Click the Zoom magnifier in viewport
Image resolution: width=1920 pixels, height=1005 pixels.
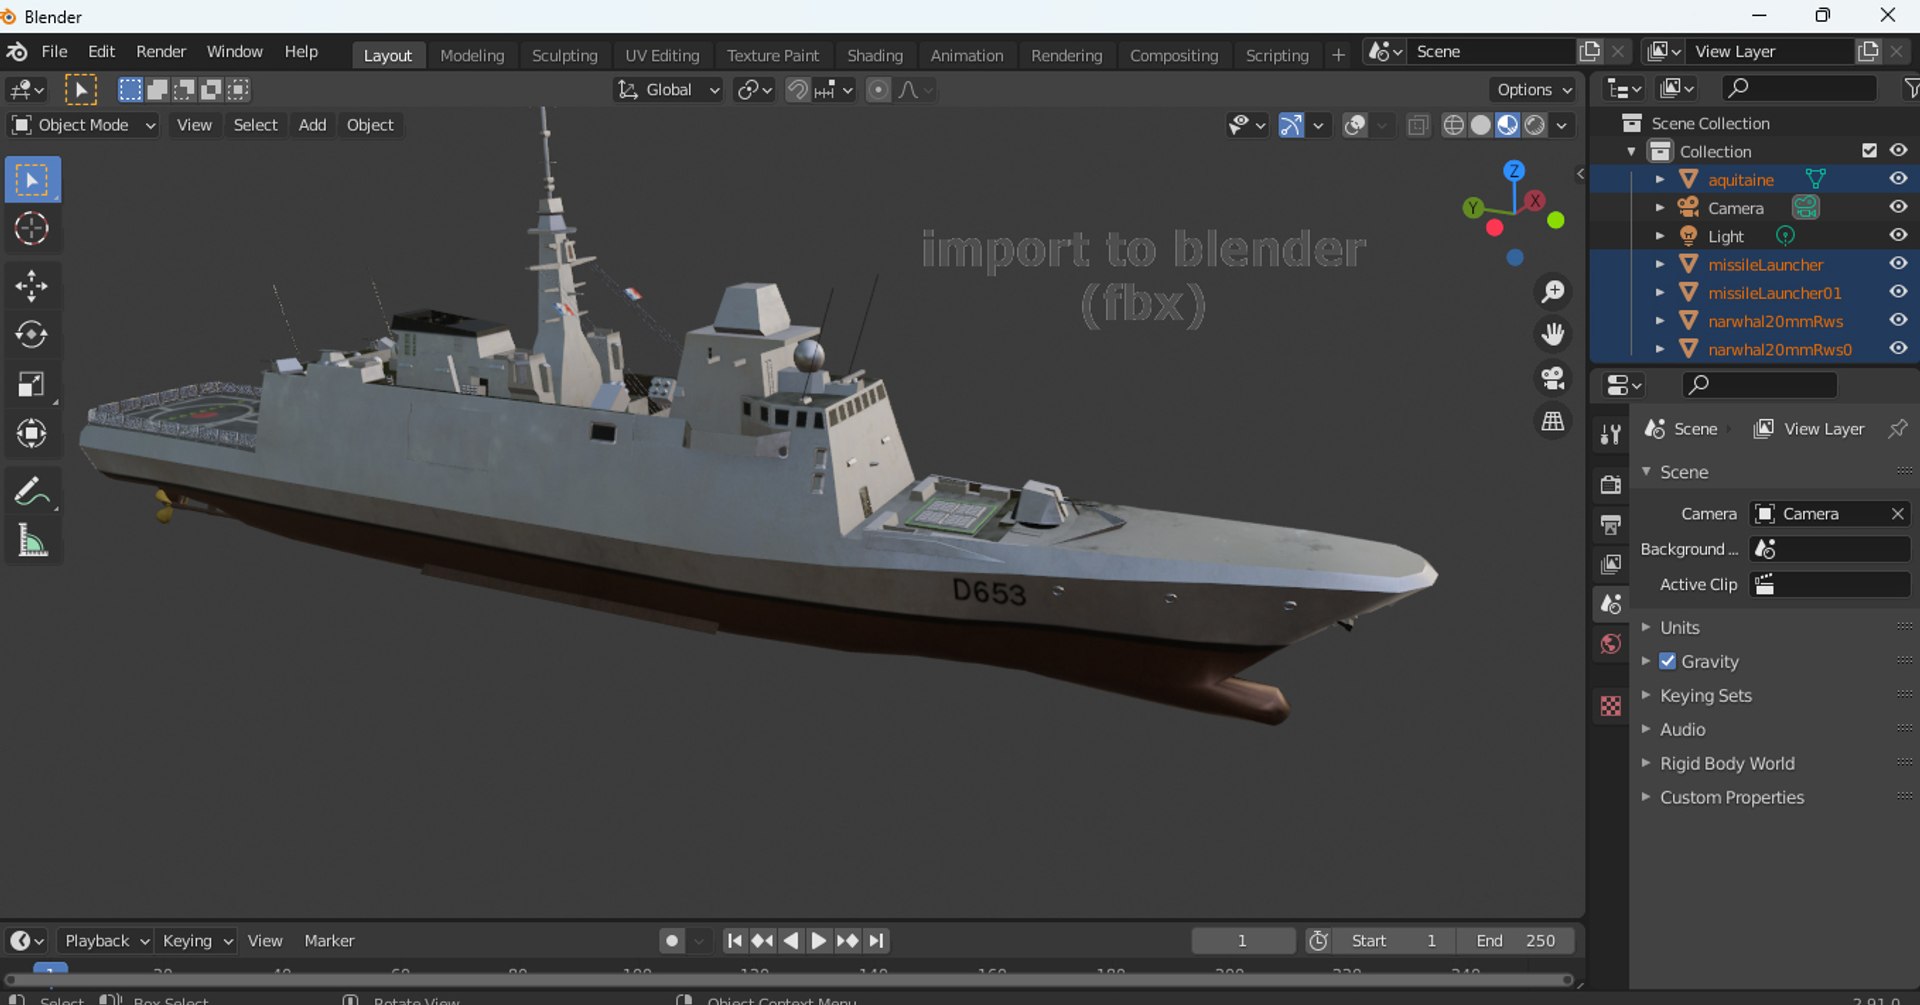[x=1553, y=292]
